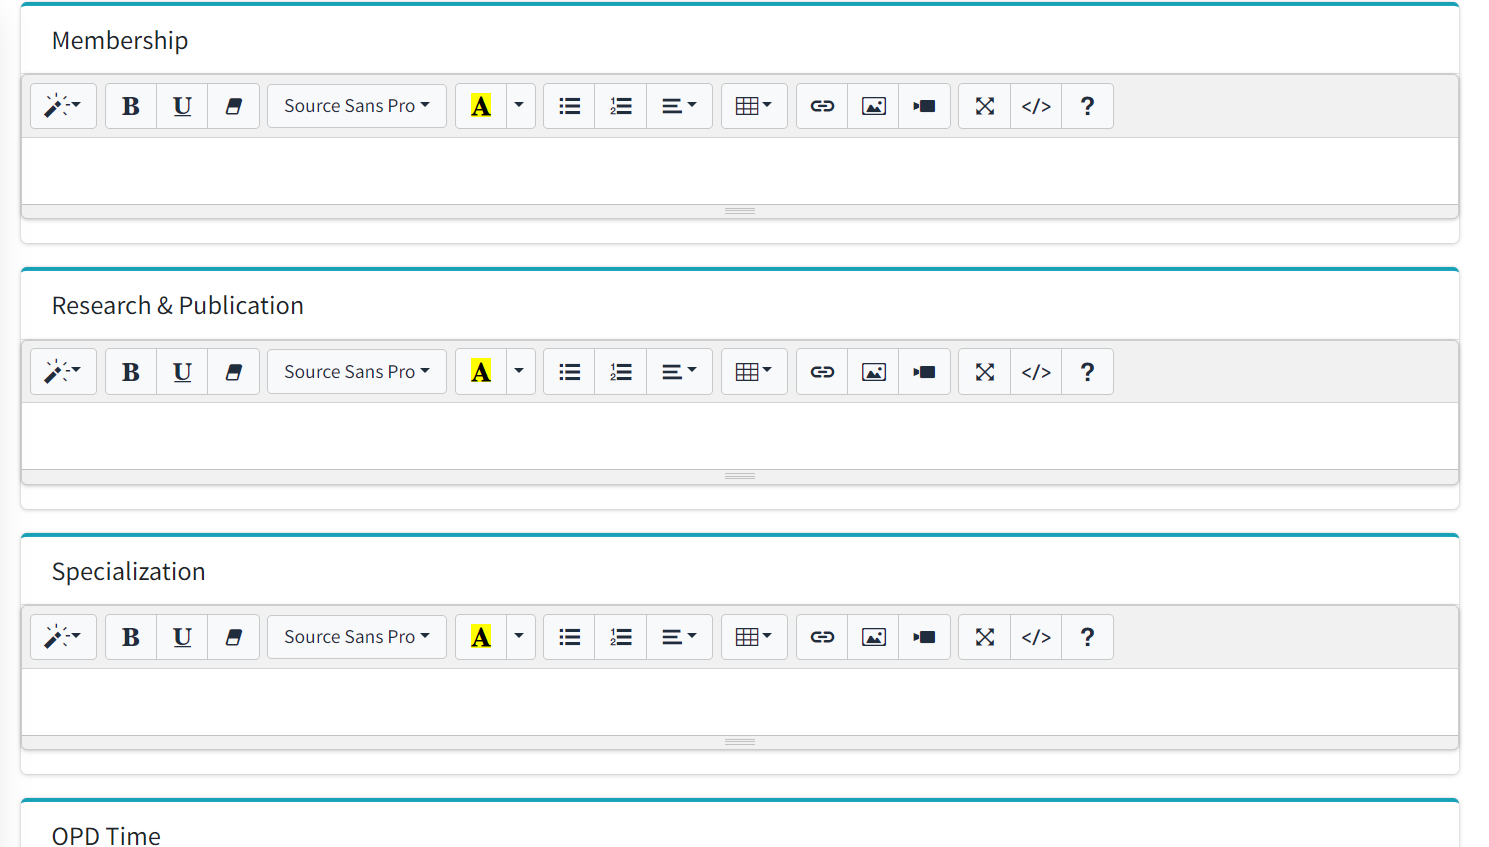This screenshot has height=847, width=1489.
Task: Insert a link in the Membership editor
Action: tap(822, 106)
